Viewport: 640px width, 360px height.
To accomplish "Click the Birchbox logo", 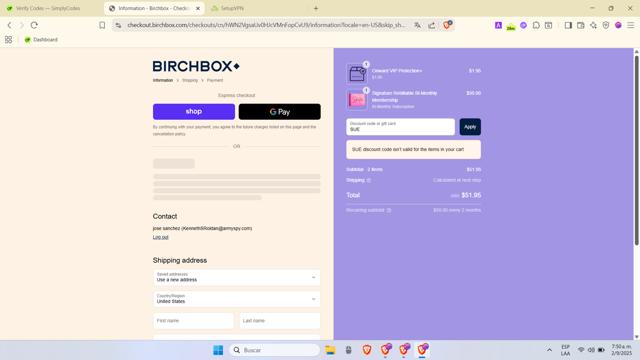I will [196, 66].
